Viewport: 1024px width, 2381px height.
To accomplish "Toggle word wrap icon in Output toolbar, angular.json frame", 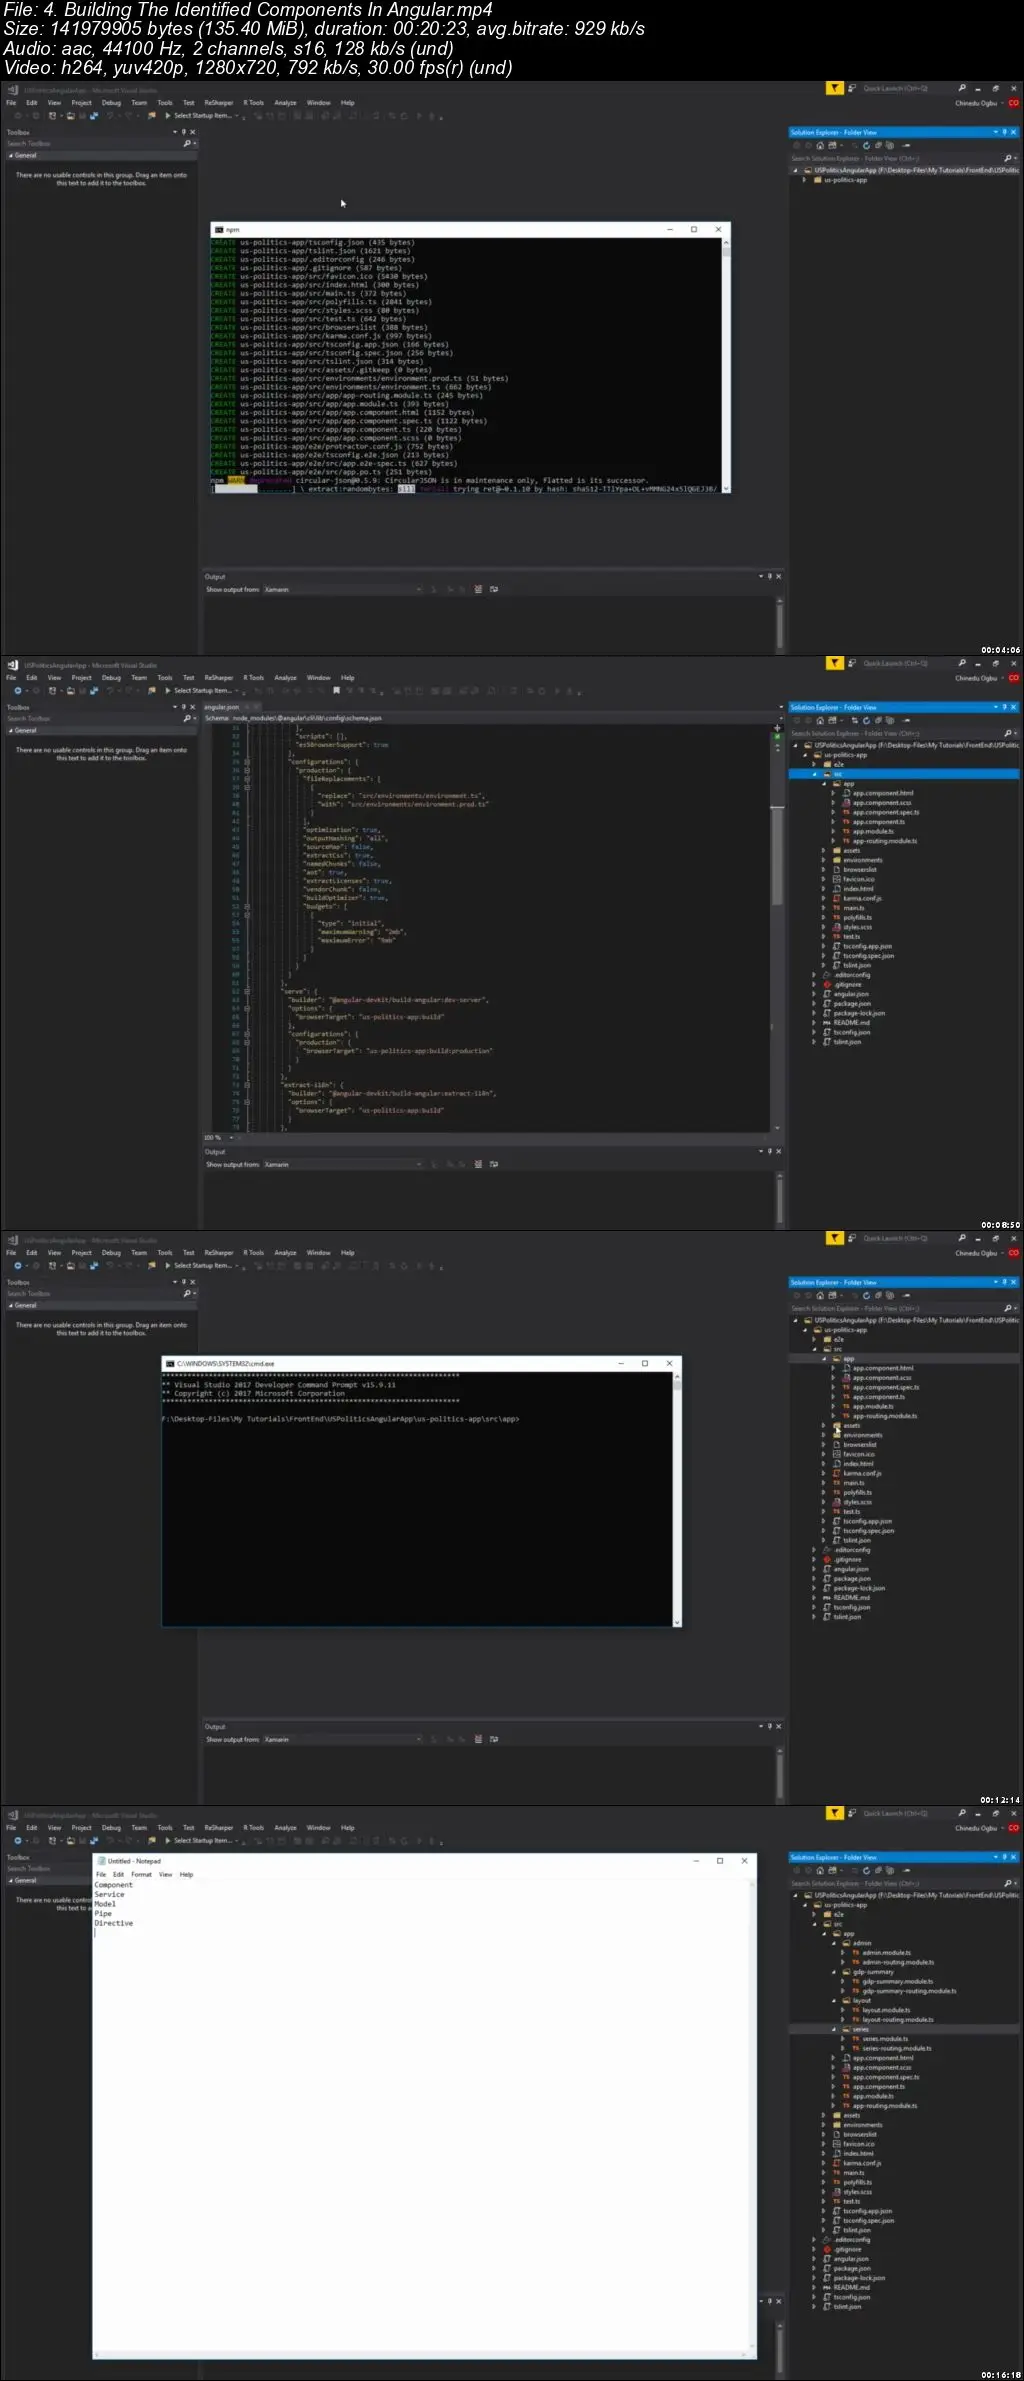I will tap(493, 1164).
